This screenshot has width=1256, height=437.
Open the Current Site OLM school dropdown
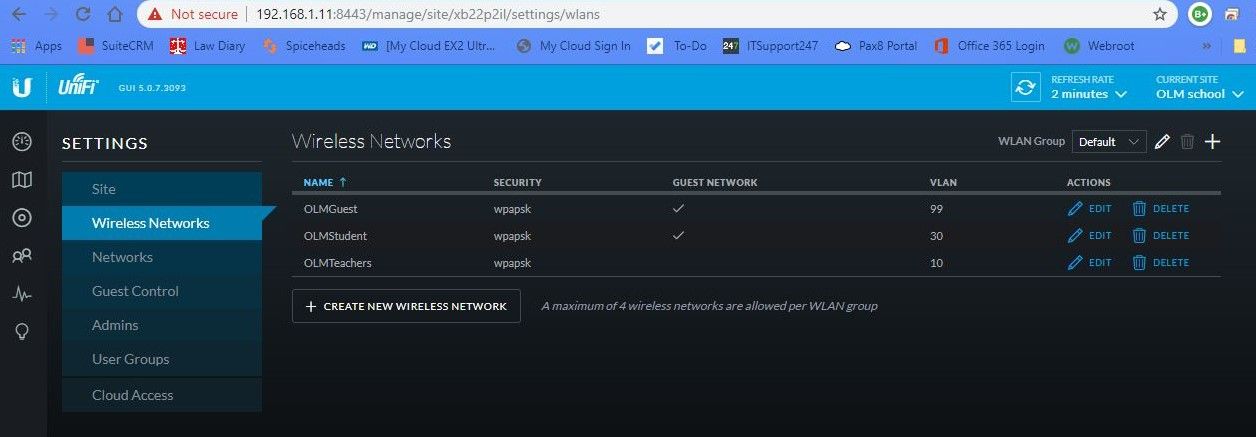click(1199, 94)
